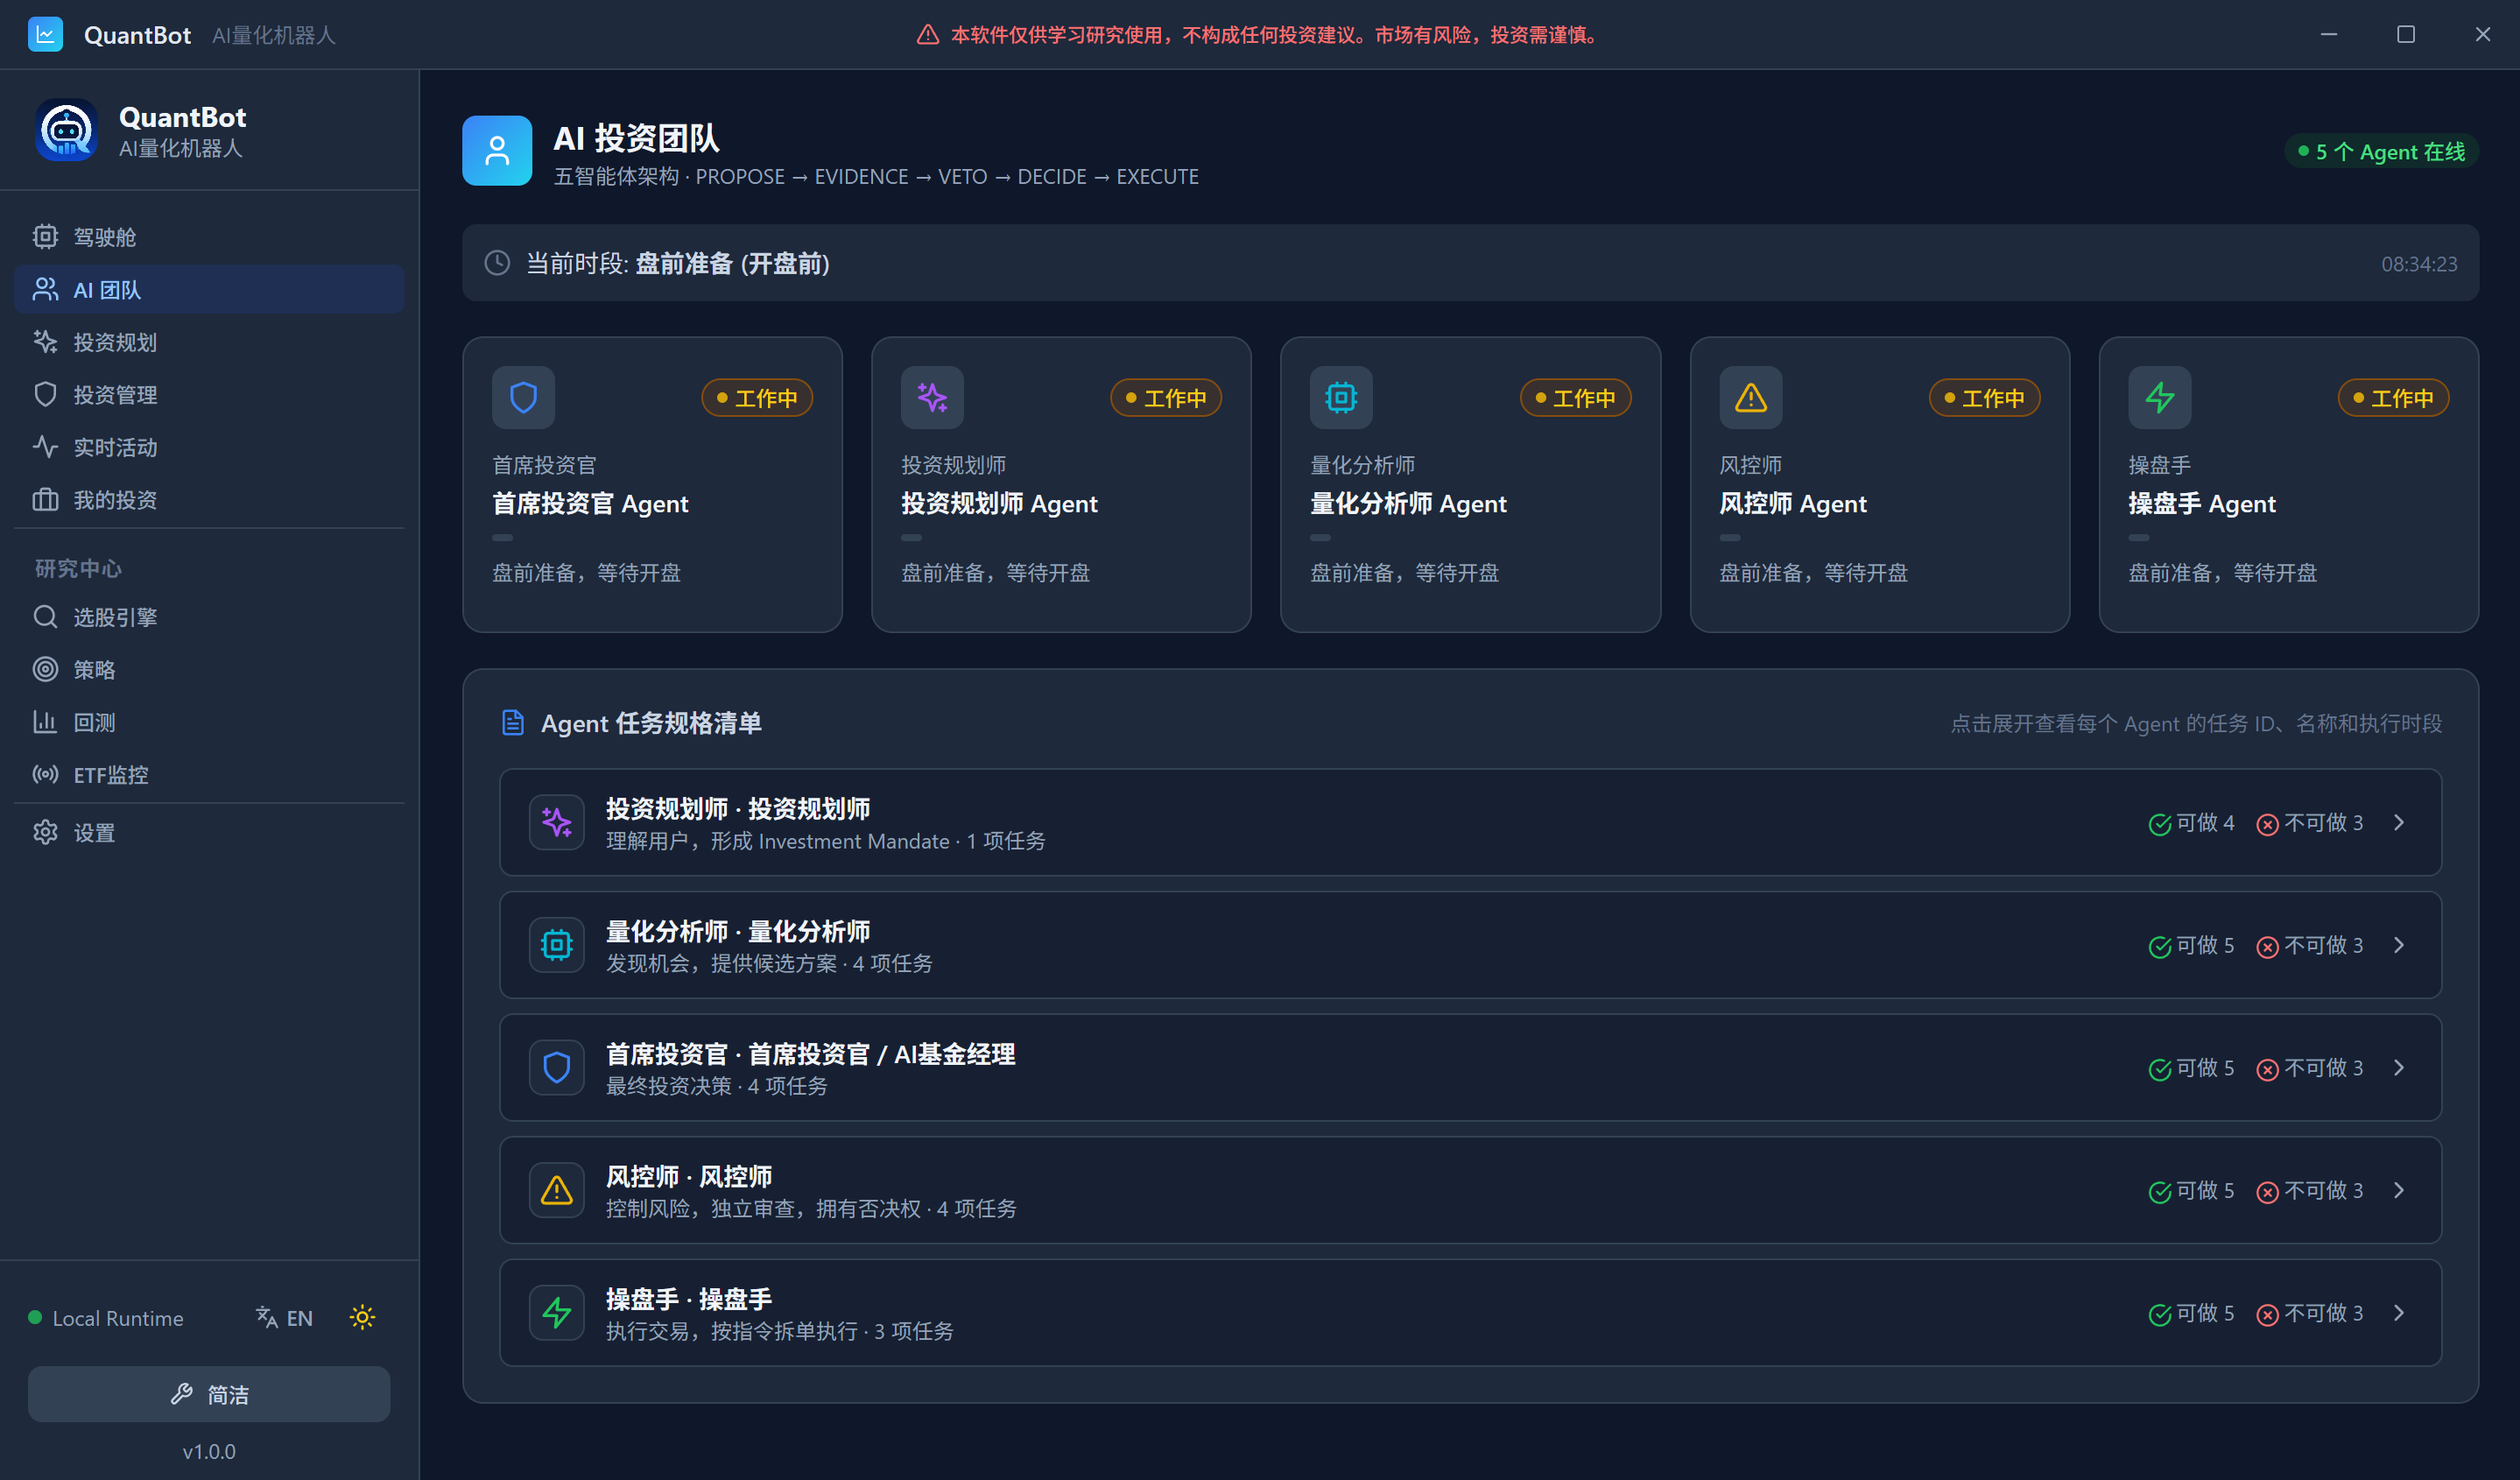Click shield icon in 首席投资官 task row
Viewport: 2520px width, 1480px height.
point(556,1067)
